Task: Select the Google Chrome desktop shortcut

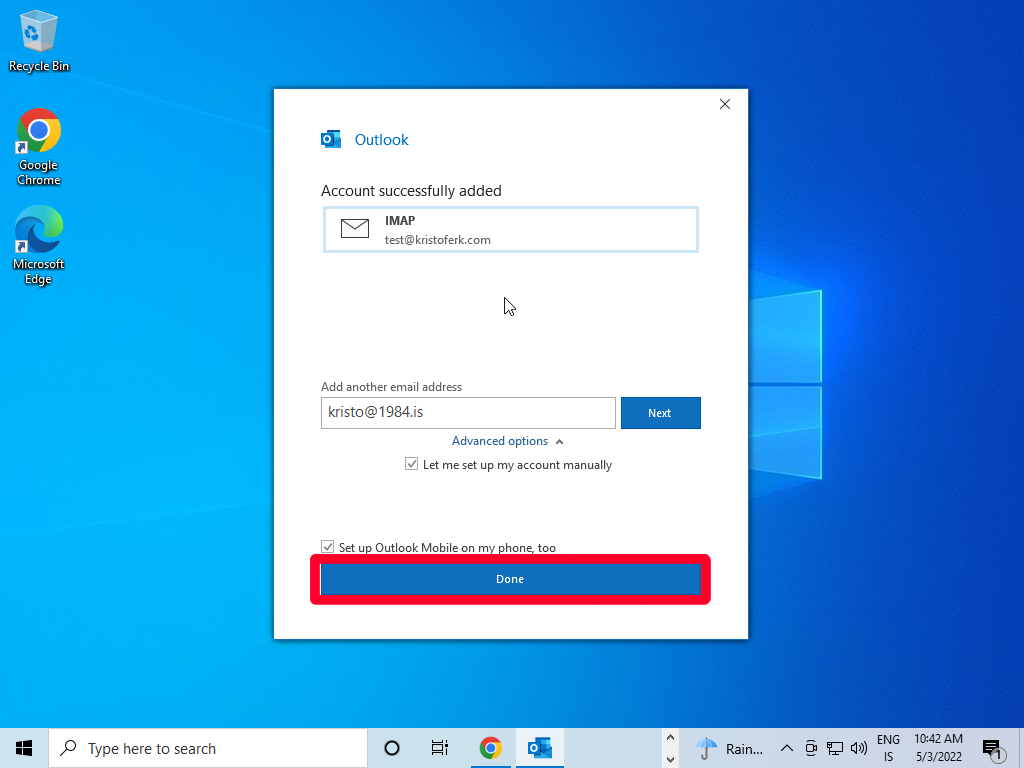Action: 39,146
